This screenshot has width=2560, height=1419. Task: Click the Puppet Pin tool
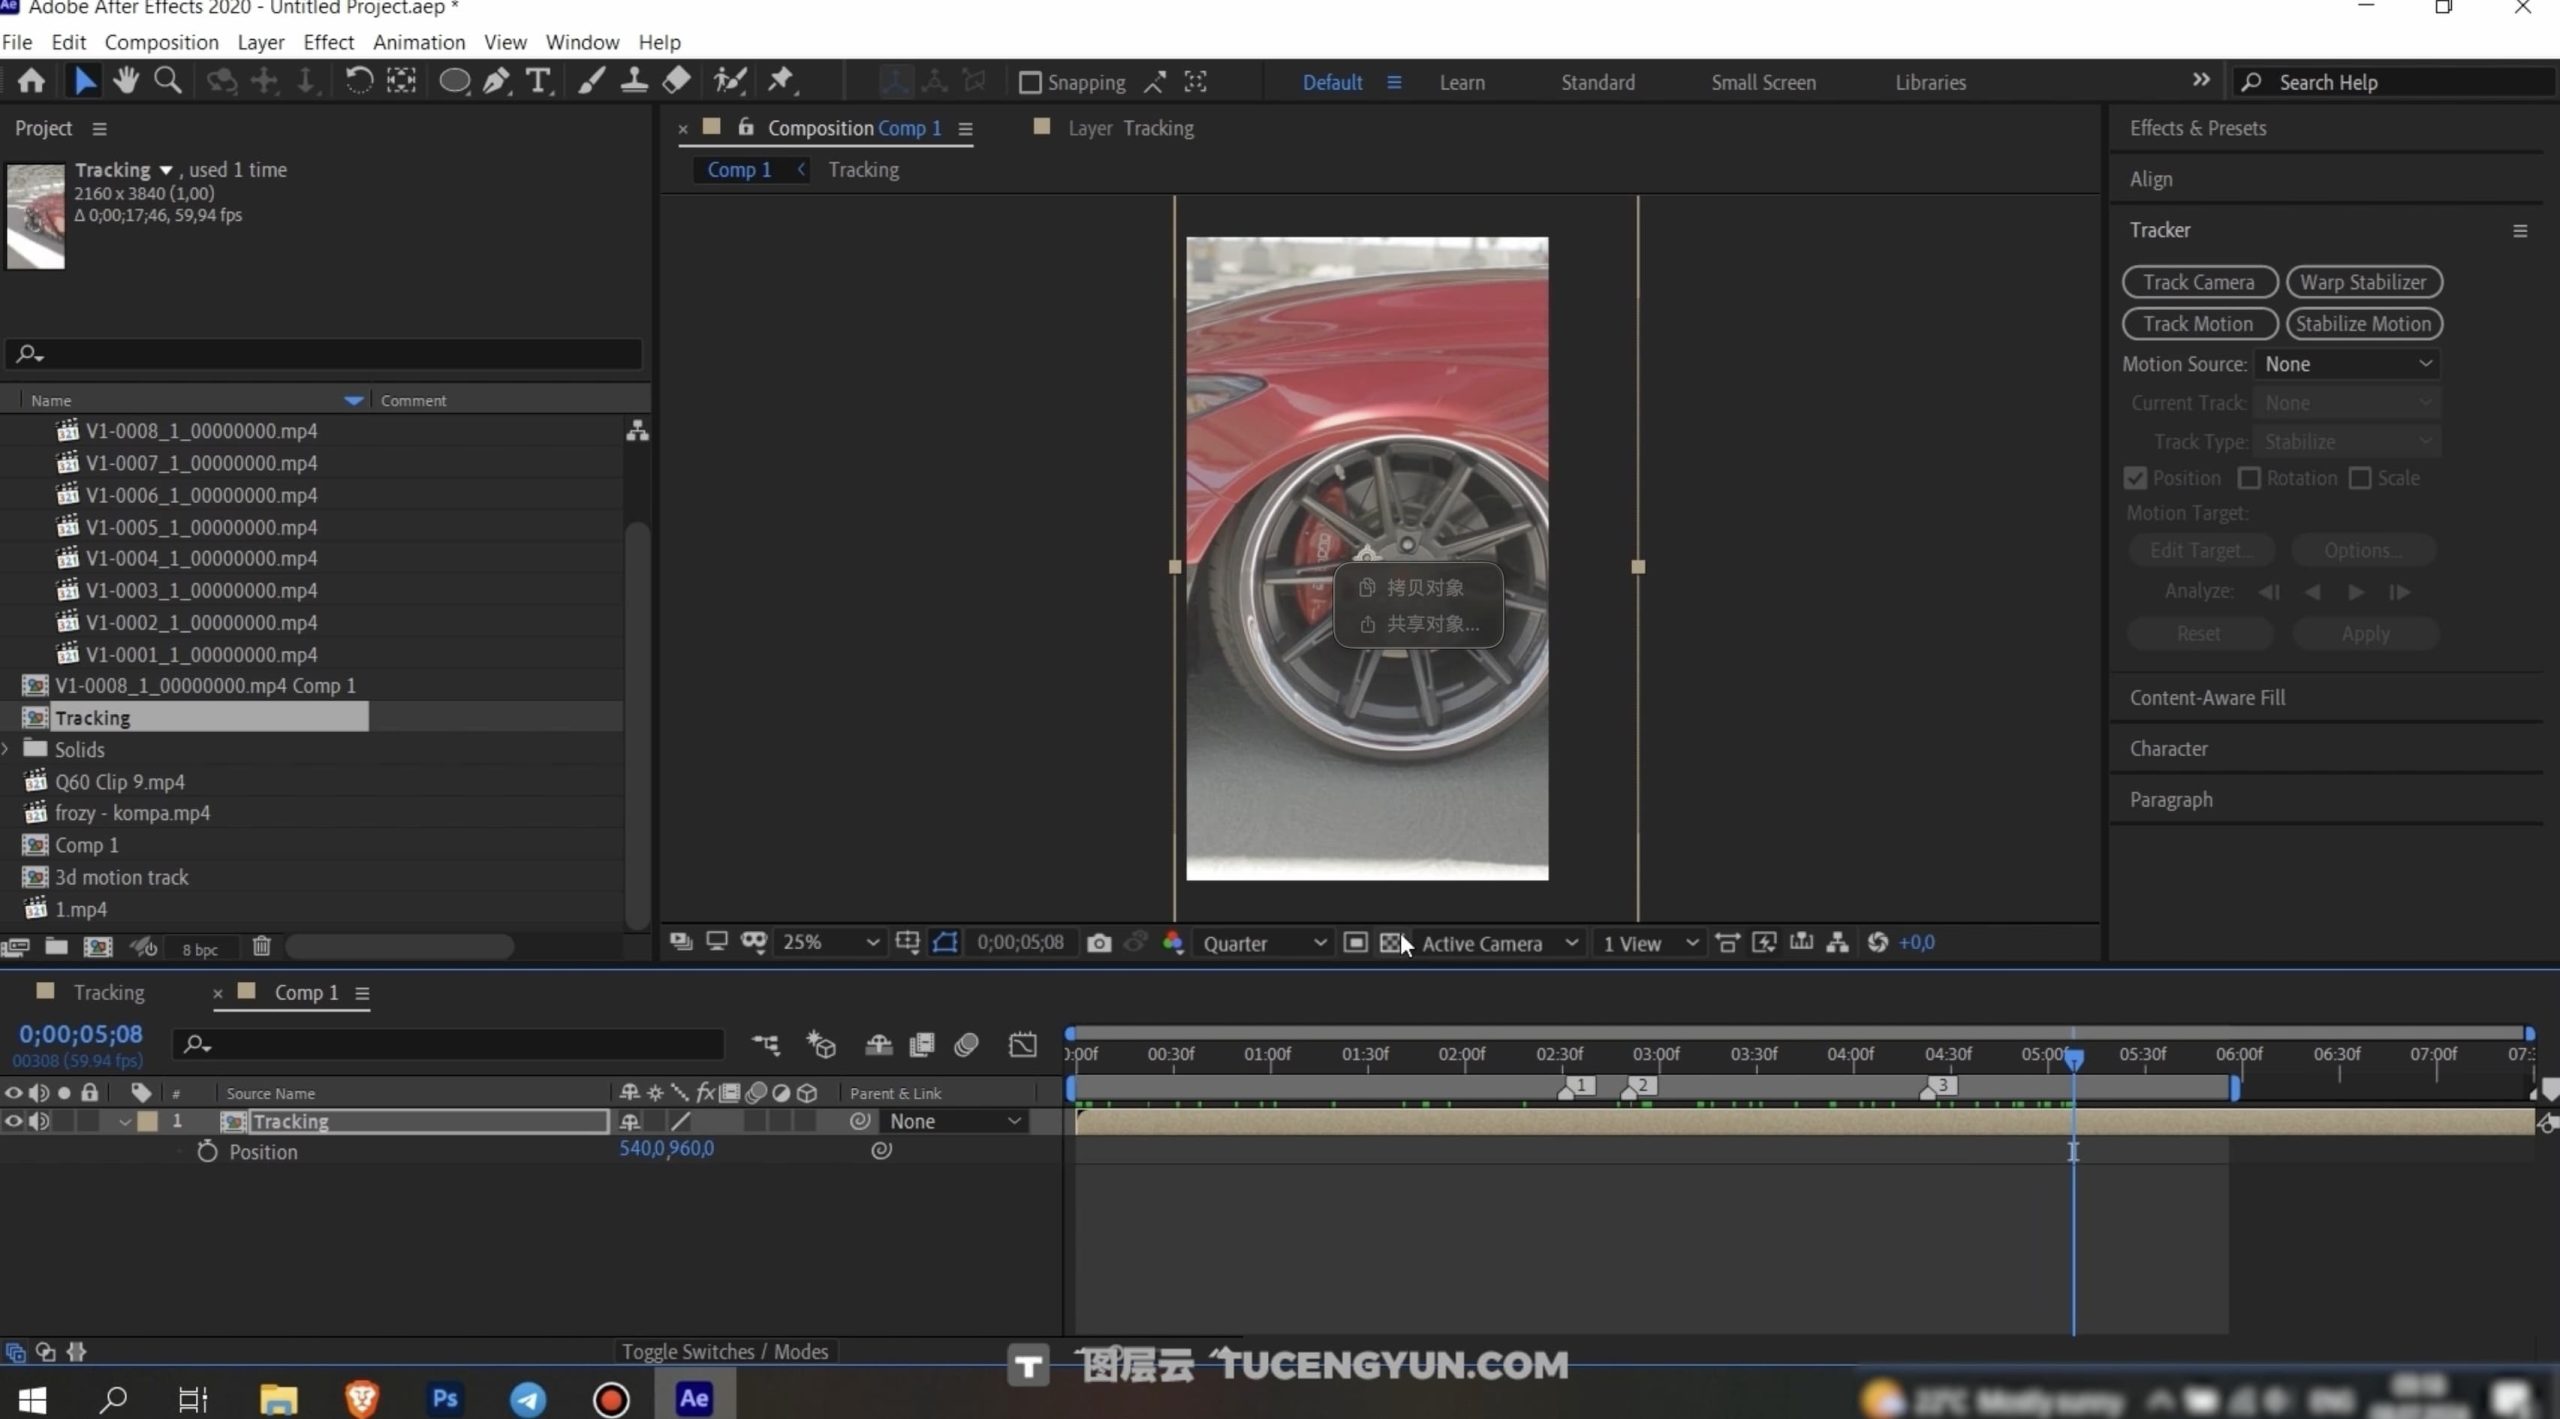coord(781,81)
